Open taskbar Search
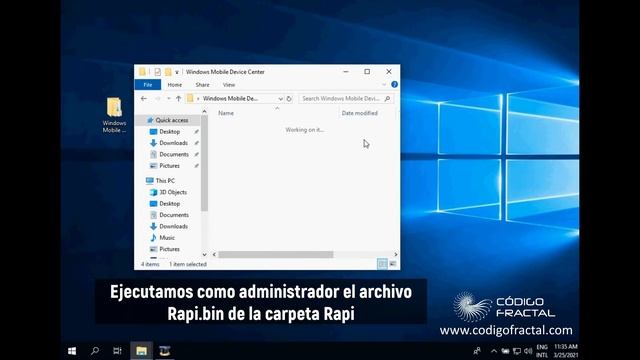640x360 pixels. (x=95, y=351)
